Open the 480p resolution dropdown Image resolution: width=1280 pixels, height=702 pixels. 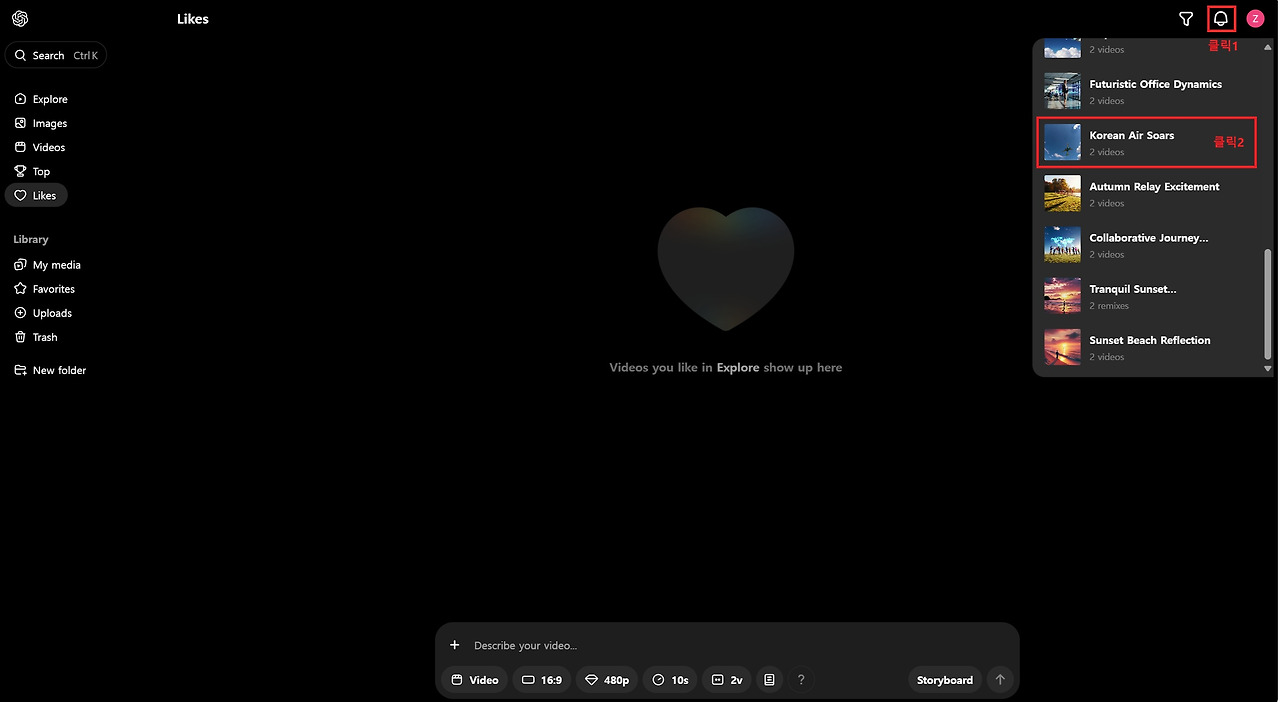click(607, 680)
